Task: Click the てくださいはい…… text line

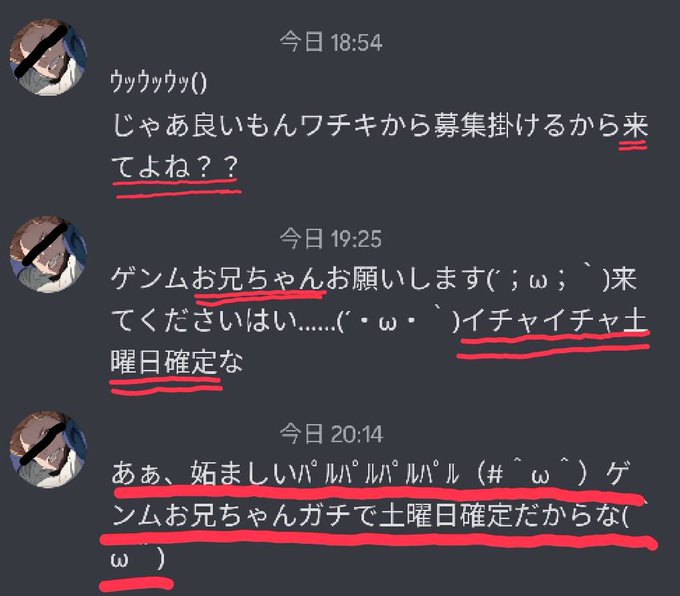Action: (x=379, y=321)
